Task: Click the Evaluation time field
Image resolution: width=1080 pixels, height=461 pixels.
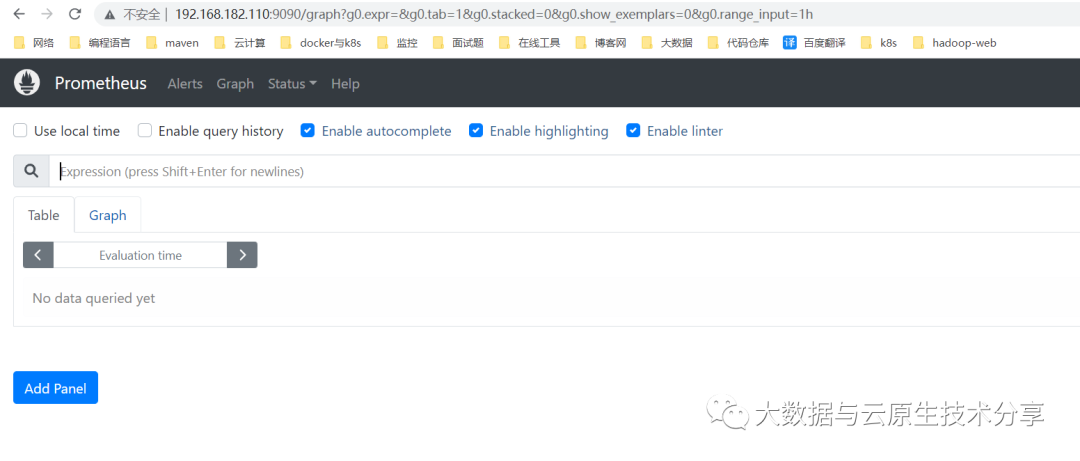Action: (x=141, y=255)
